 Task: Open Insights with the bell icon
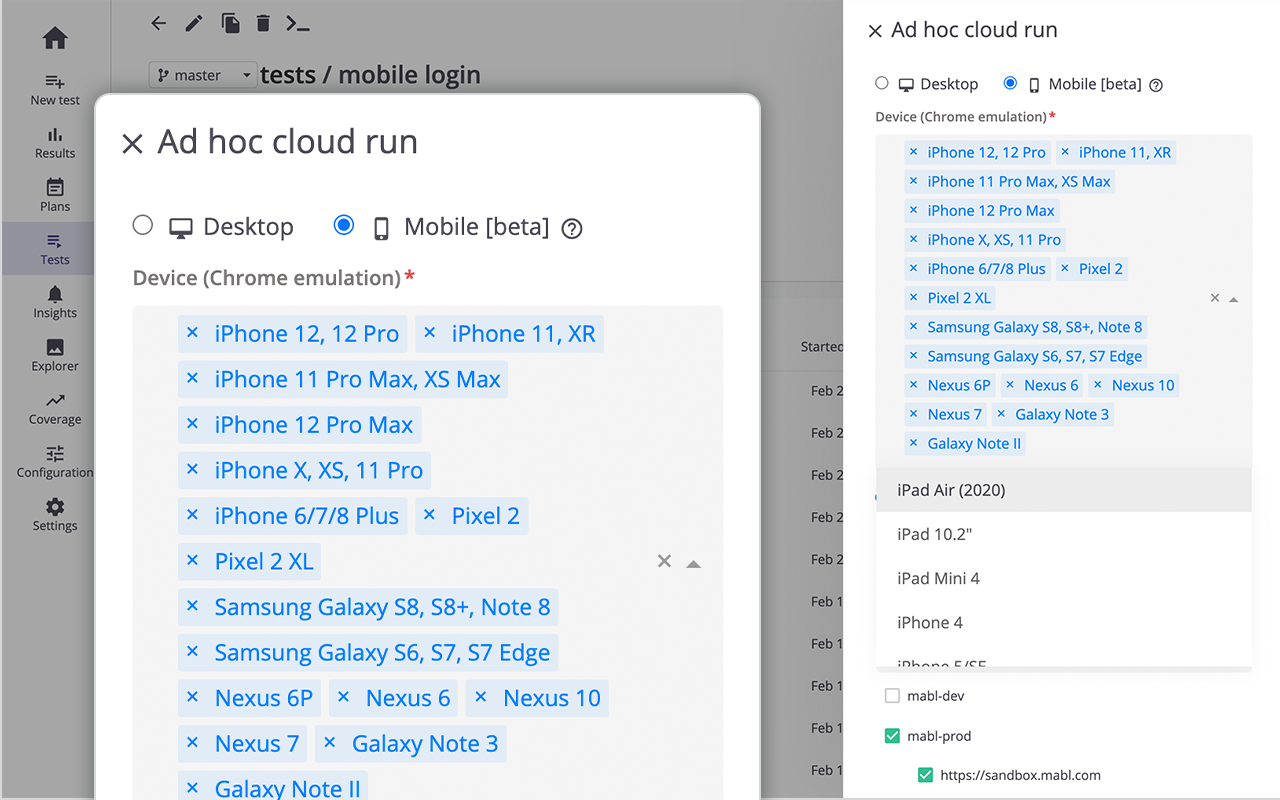tap(55, 301)
